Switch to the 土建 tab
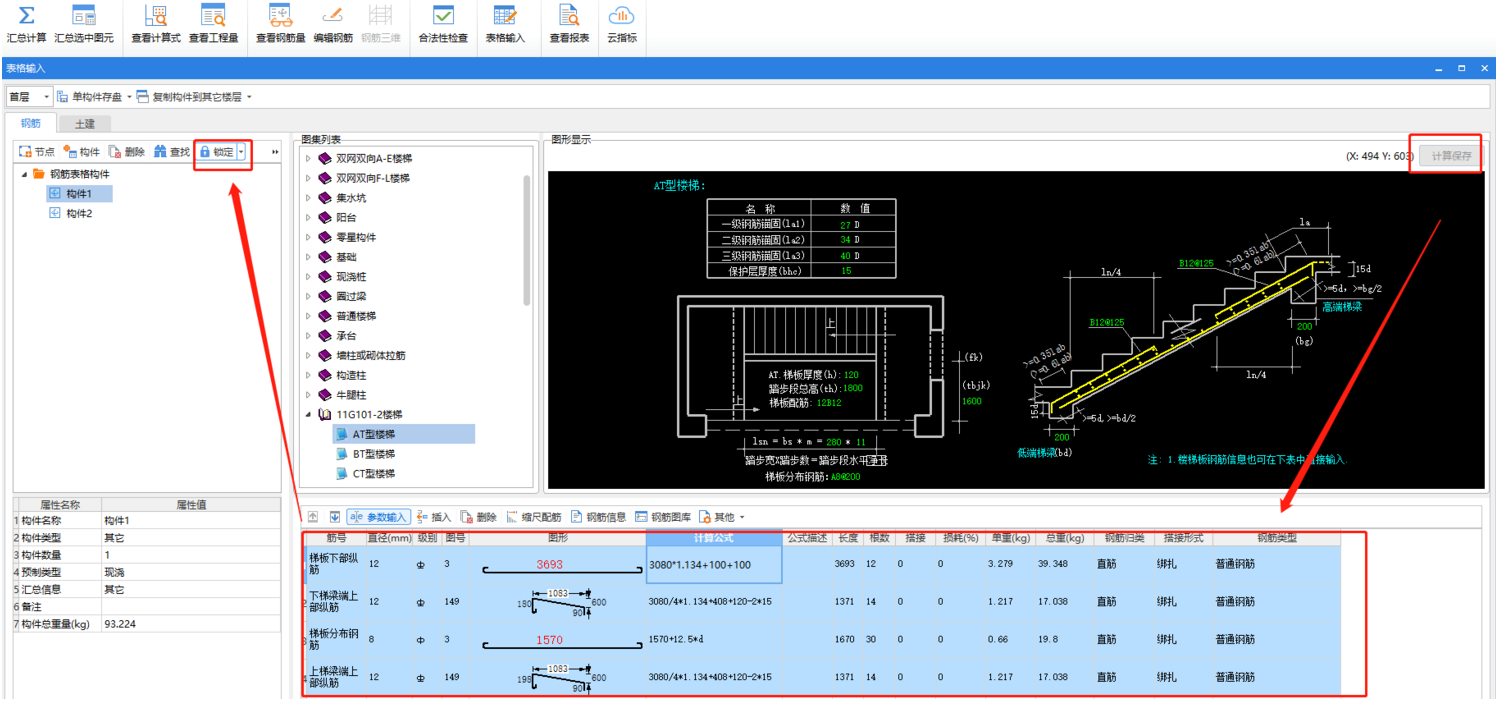 pyautogui.click(x=85, y=124)
